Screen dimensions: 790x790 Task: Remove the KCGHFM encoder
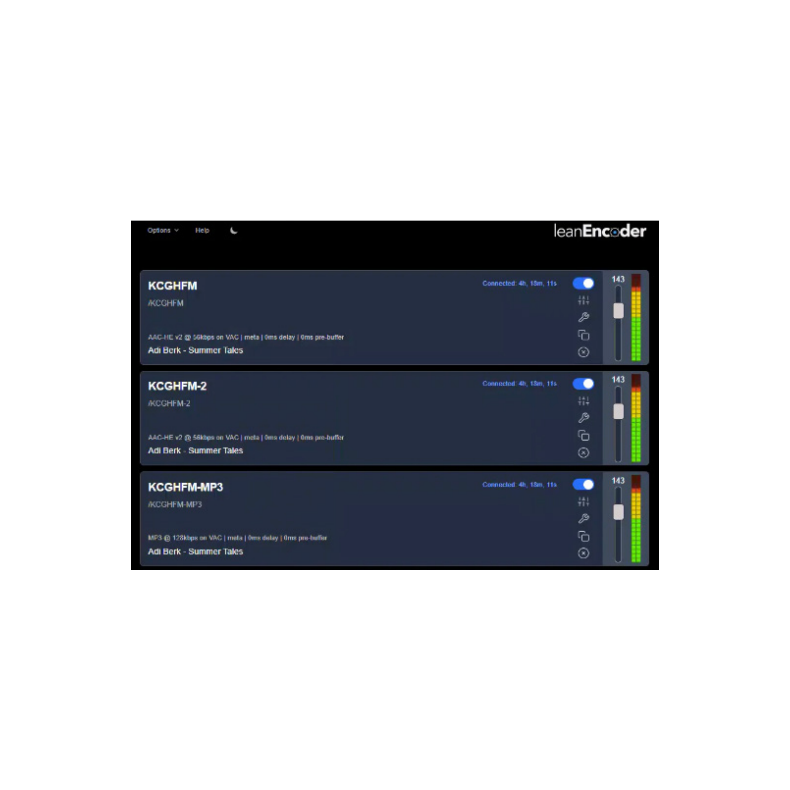[583, 352]
